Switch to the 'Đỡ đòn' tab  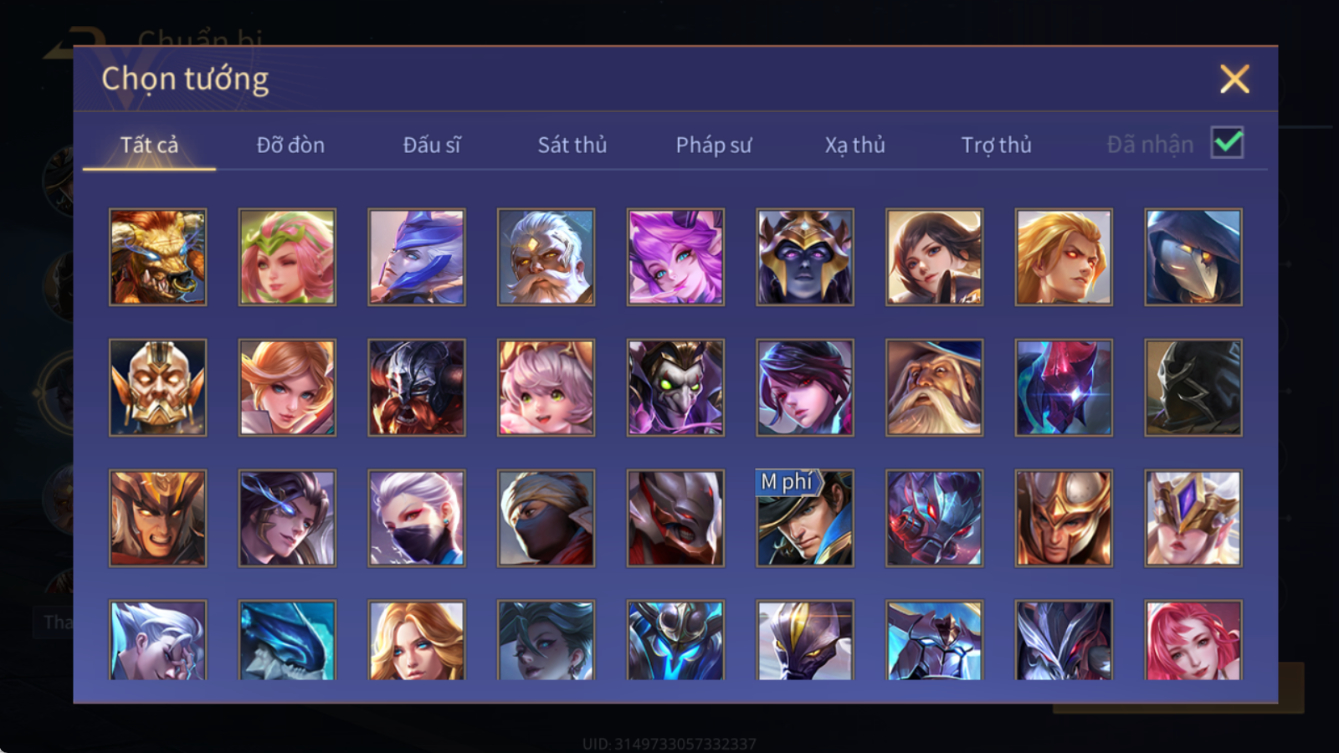pyautogui.click(x=290, y=145)
